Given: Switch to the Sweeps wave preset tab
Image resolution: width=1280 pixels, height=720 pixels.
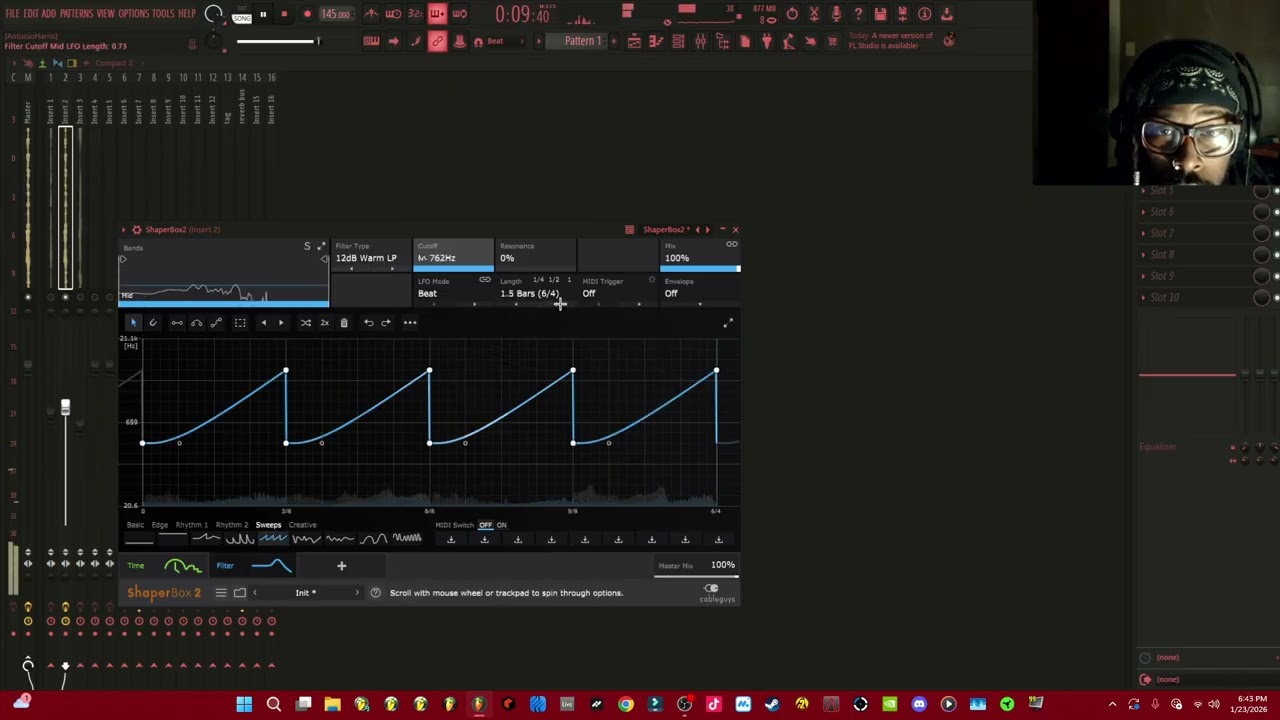Looking at the screenshot, I should click(x=268, y=525).
